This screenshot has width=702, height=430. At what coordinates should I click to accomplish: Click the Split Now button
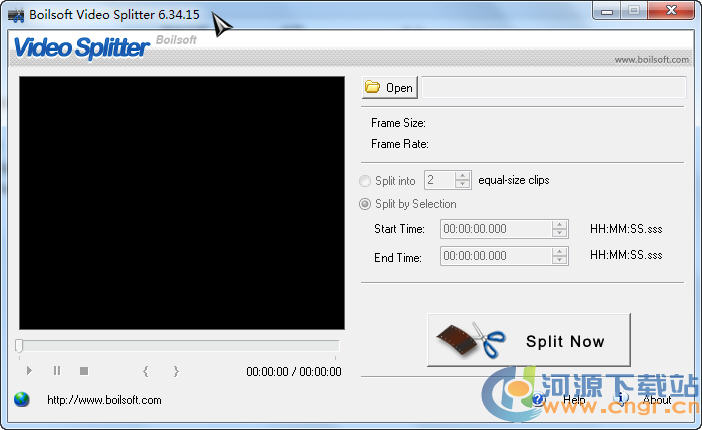point(528,341)
